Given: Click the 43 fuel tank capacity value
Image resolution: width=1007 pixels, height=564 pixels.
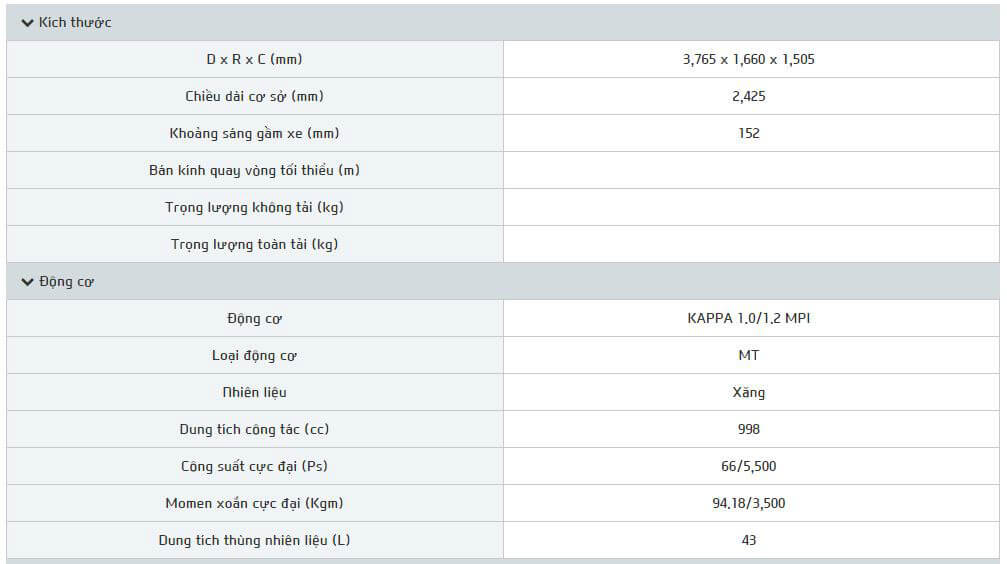Looking at the screenshot, I should [748, 540].
